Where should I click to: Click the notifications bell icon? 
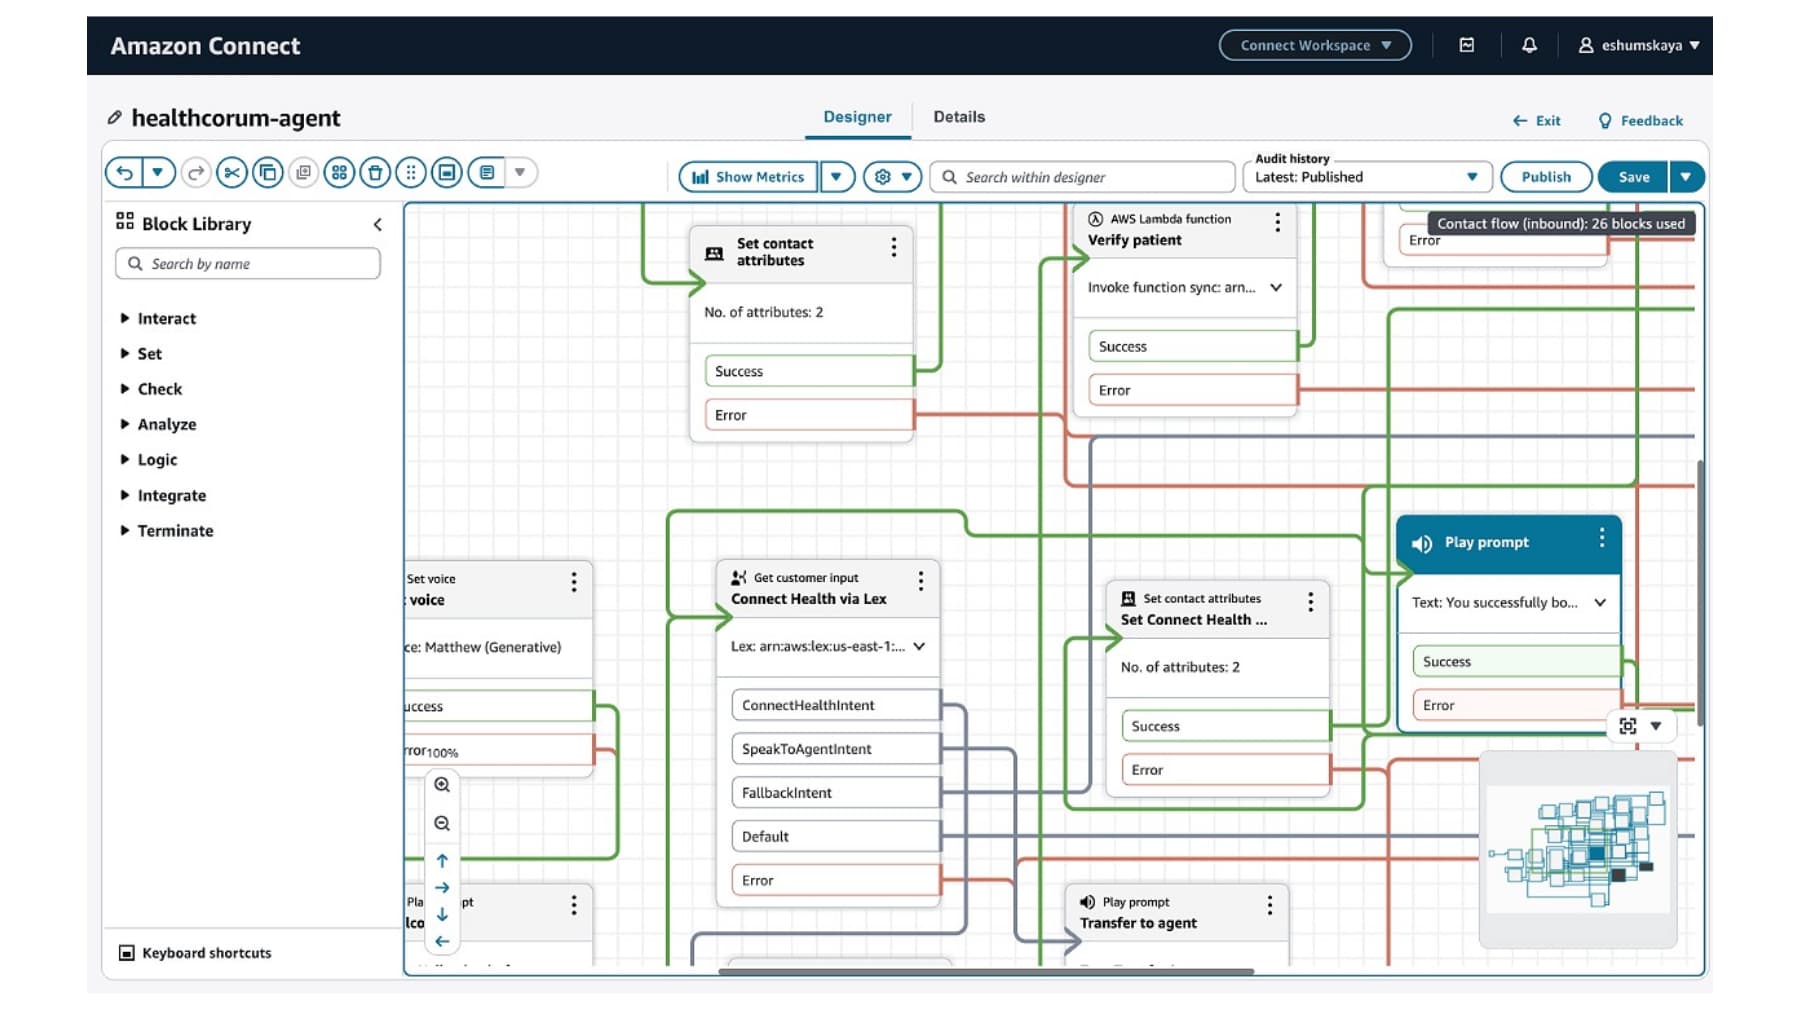pos(1529,45)
